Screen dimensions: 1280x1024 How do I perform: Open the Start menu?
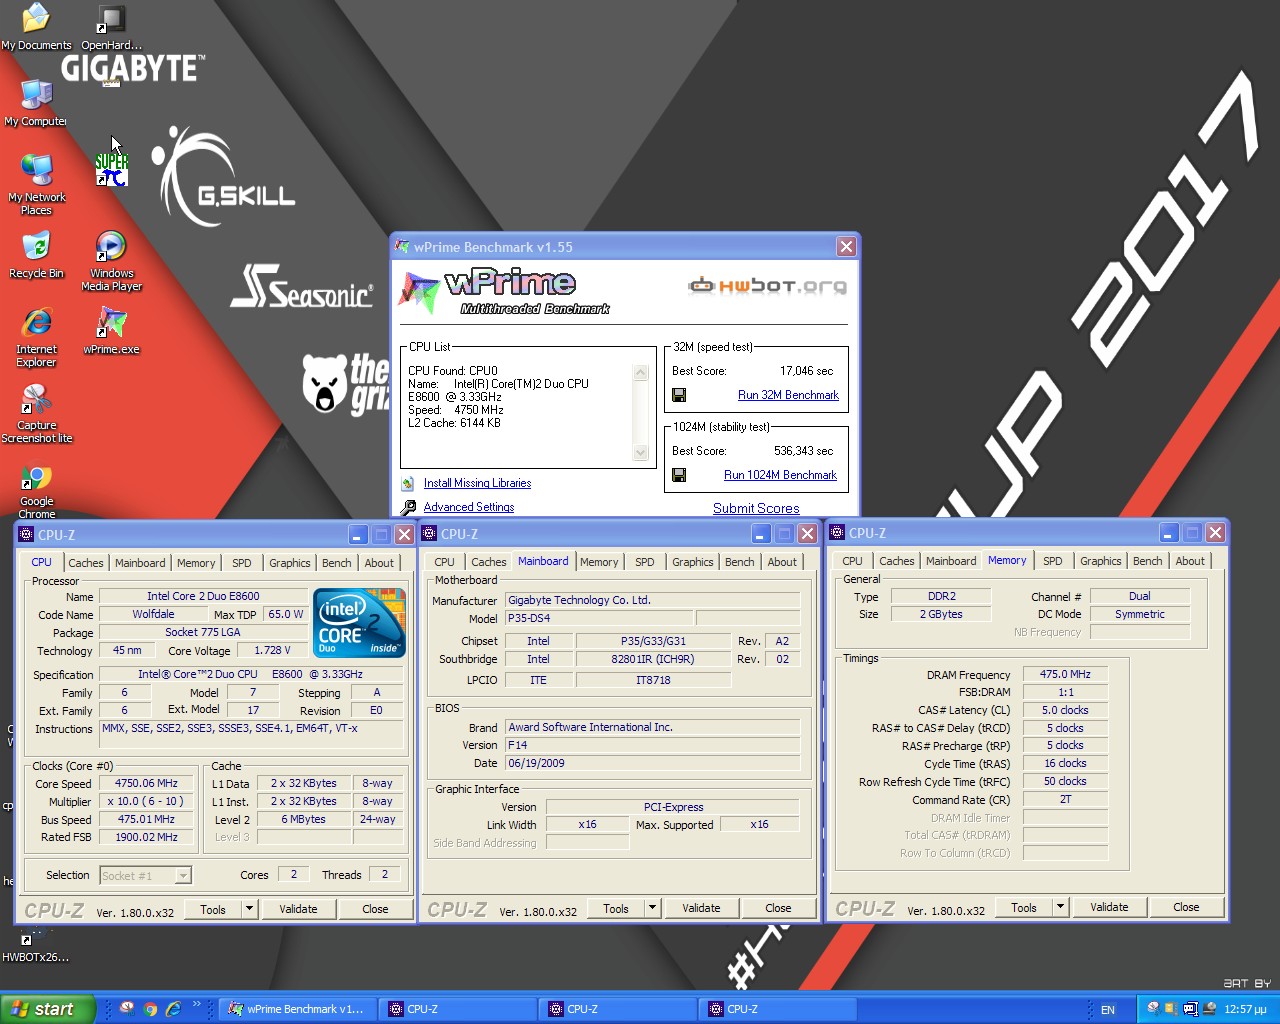pos(48,1009)
